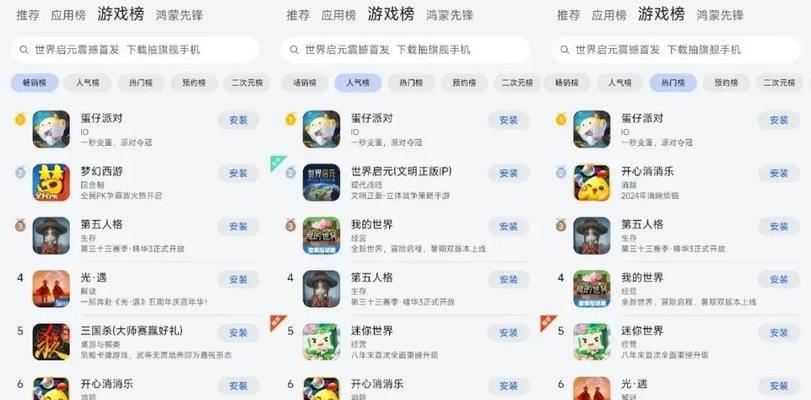This screenshot has width=811, height=400.
Task: Open 鸿蒙先锋 tab in rightmost panel
Action: tap(720, 16)
